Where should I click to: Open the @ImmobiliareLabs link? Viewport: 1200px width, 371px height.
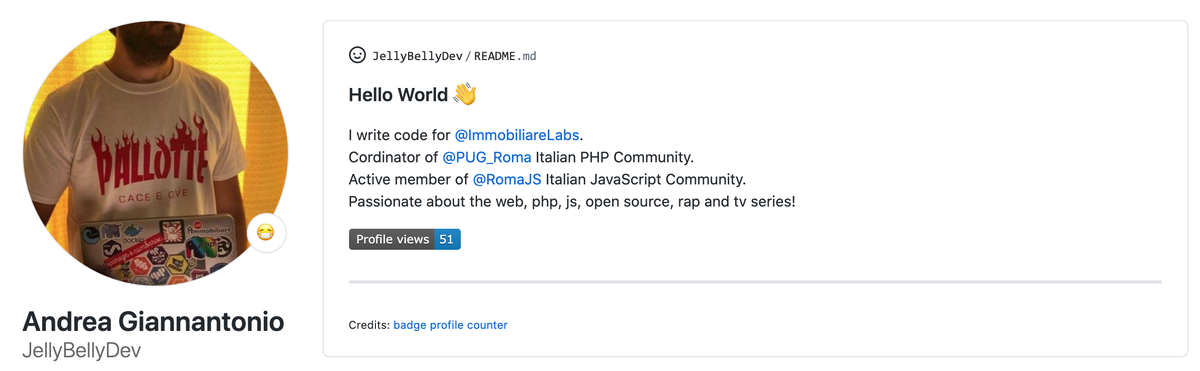517,135
